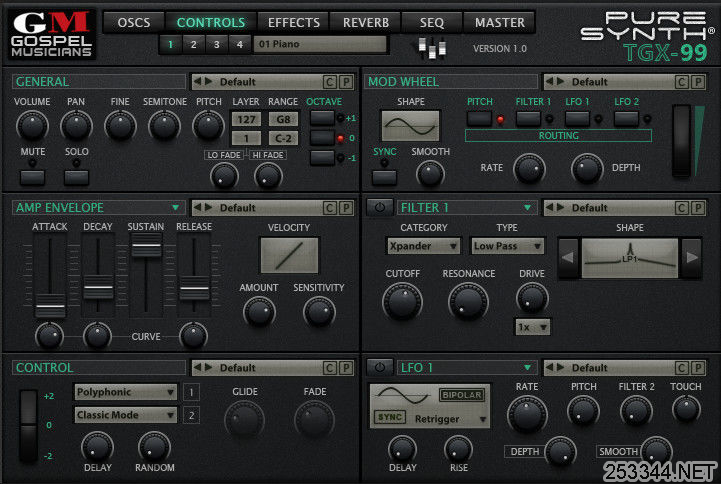Toggle the Solo button in General
721x484 pixels.
pyautogui.click(x=76, y=177)
